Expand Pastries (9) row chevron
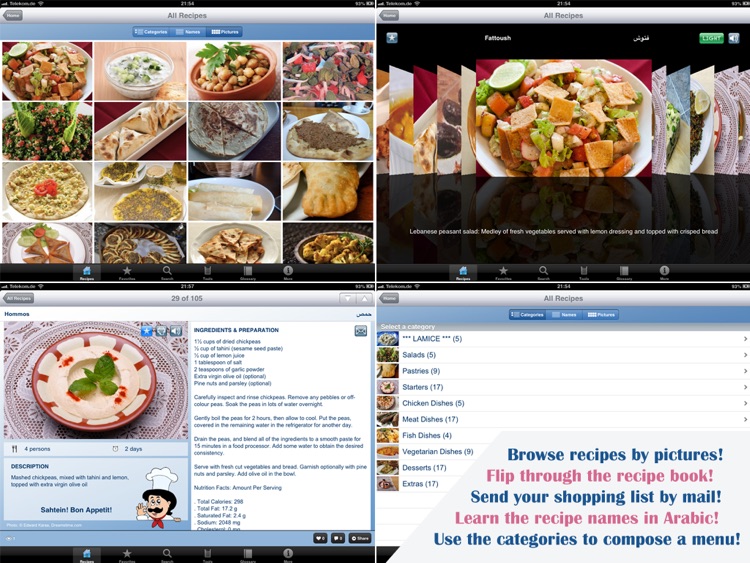 coord(745,371)
